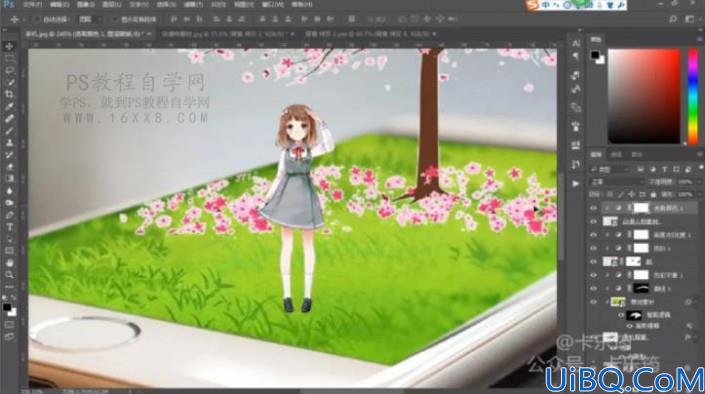Toggle visibility of second layer from top

pyautogui.click(x=593, y=222)
